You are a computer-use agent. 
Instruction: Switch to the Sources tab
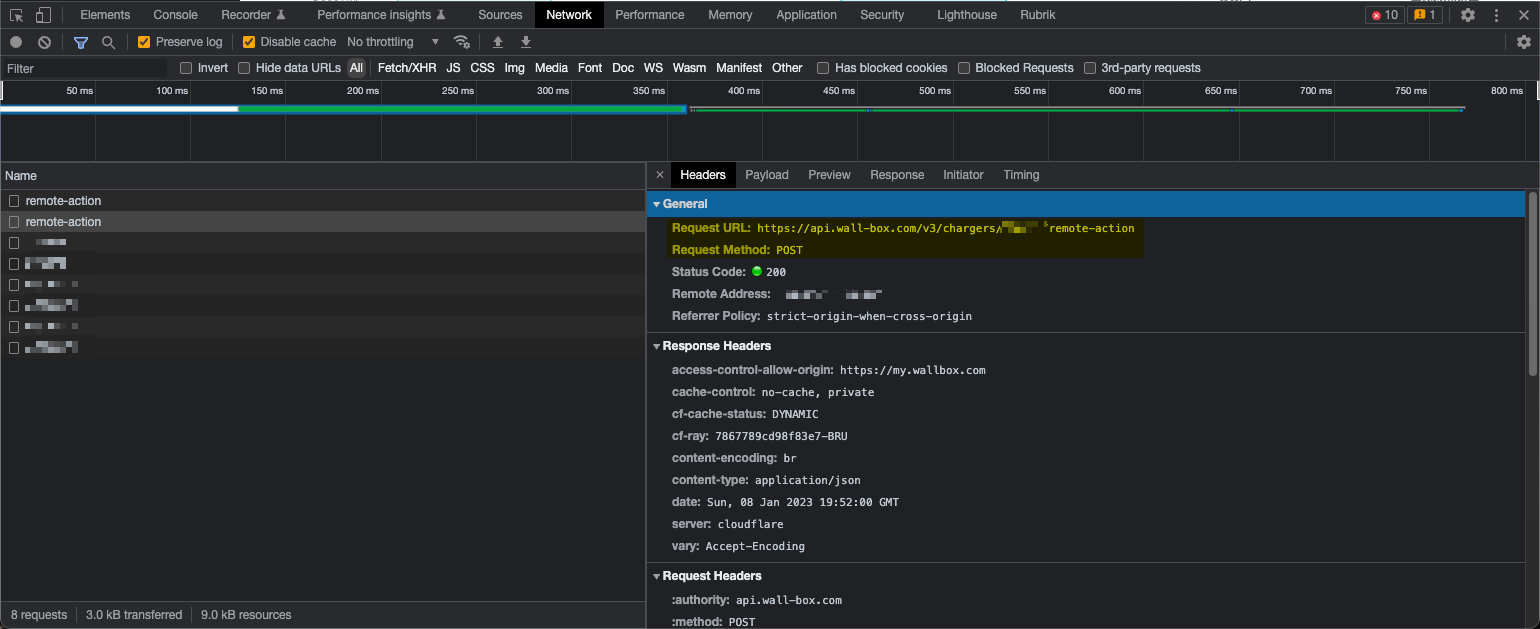[x=500, y=15]
